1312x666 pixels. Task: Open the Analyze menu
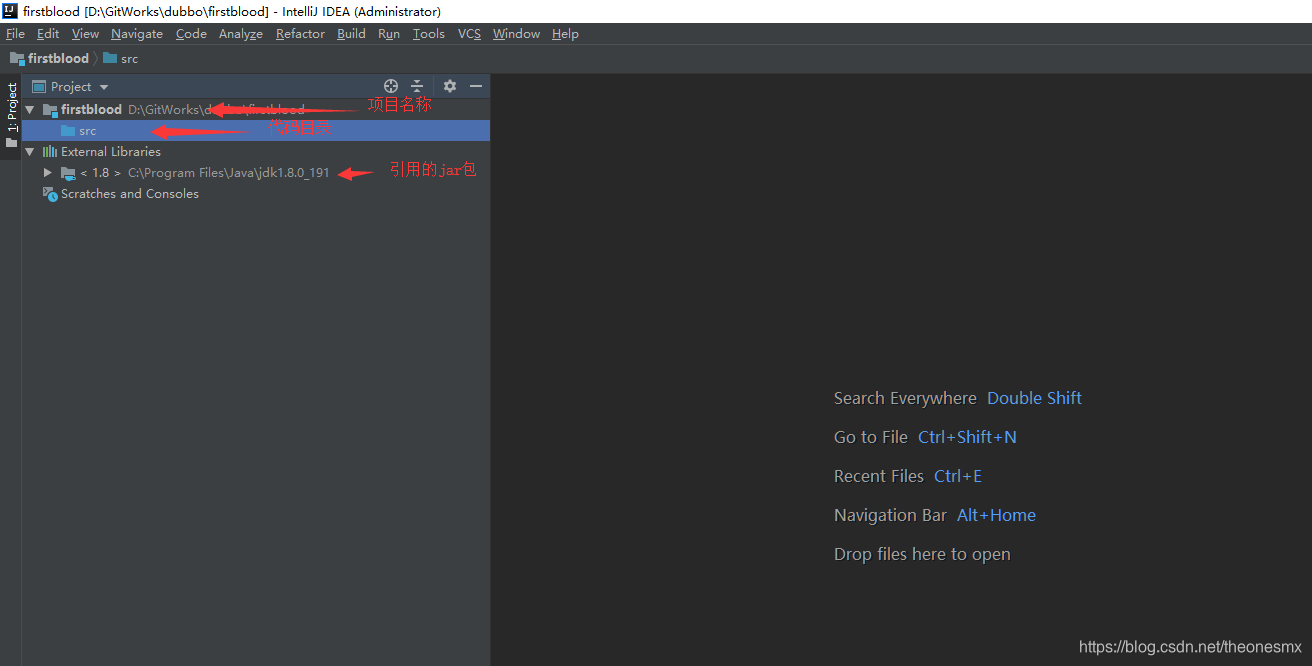[241, 34]
